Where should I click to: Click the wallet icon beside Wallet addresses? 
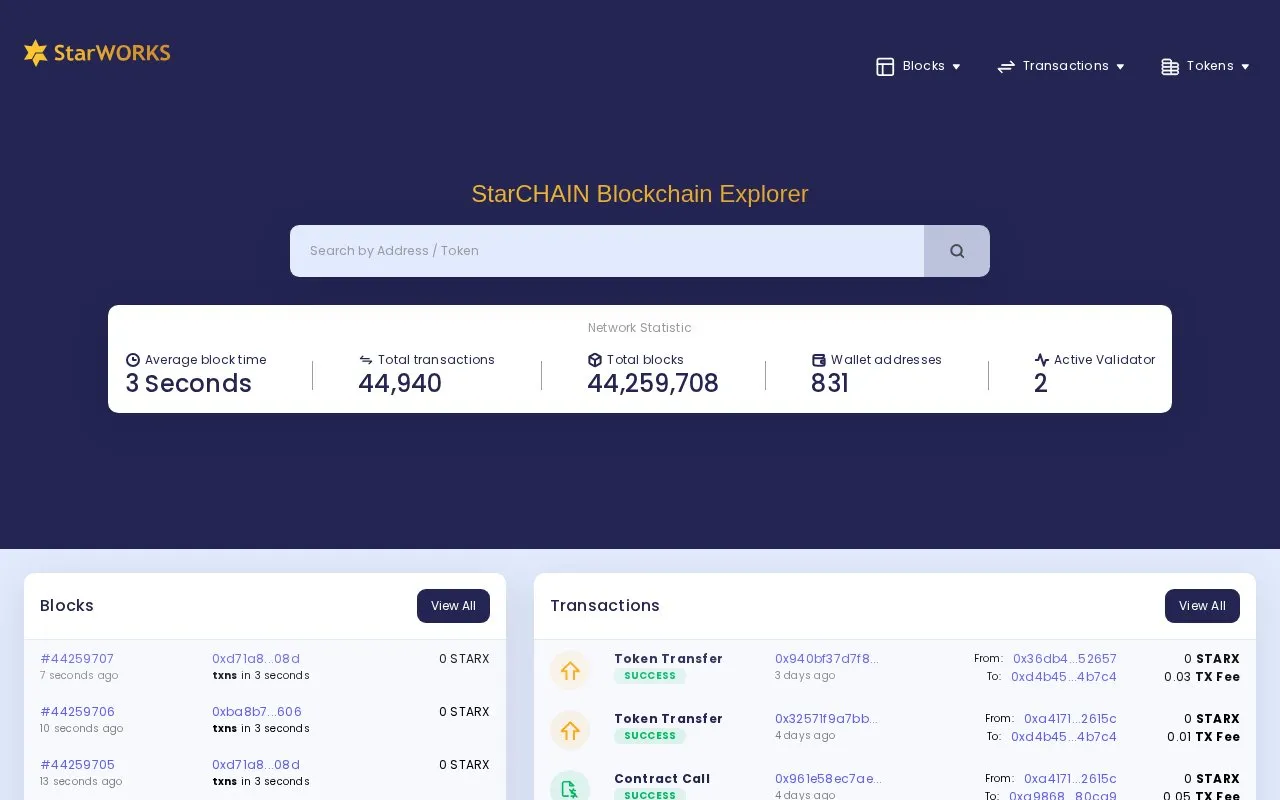coord(819,360)
